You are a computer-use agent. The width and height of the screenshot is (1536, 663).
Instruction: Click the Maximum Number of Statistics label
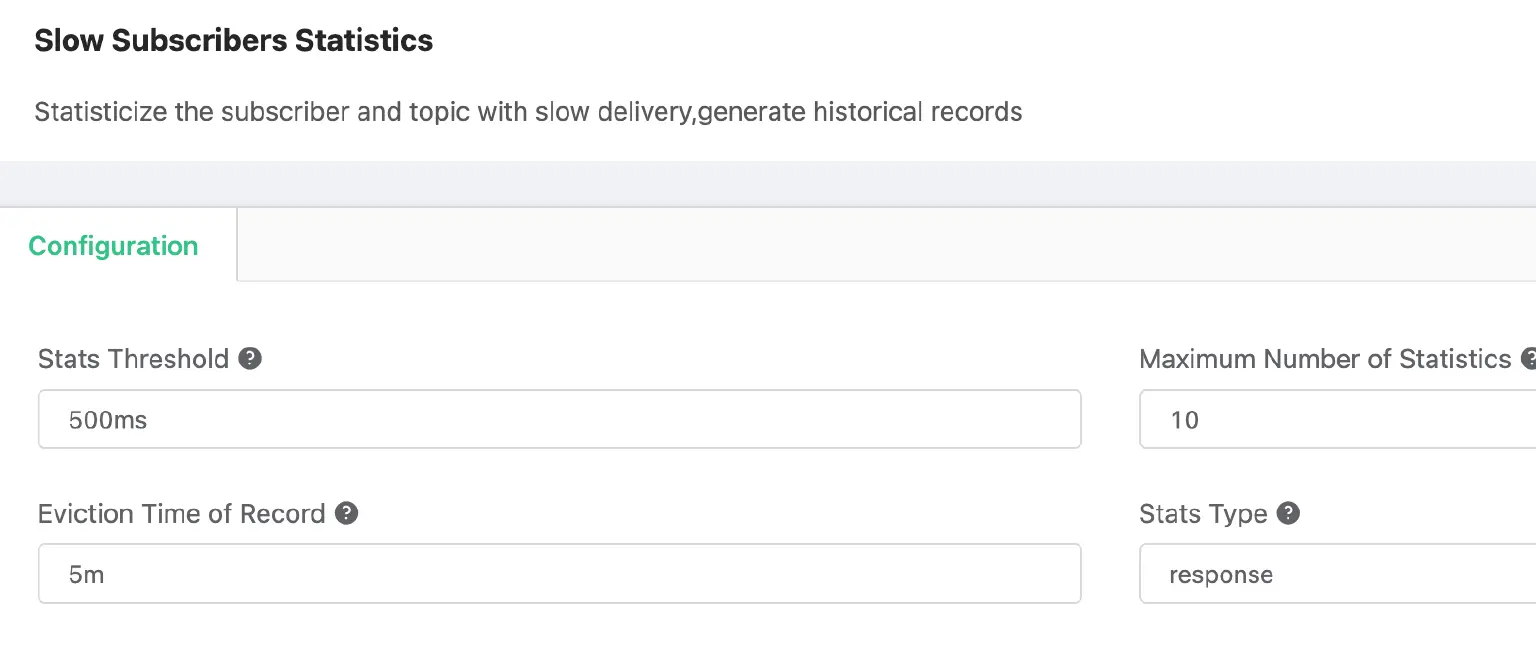click(x=1324, y=359)
